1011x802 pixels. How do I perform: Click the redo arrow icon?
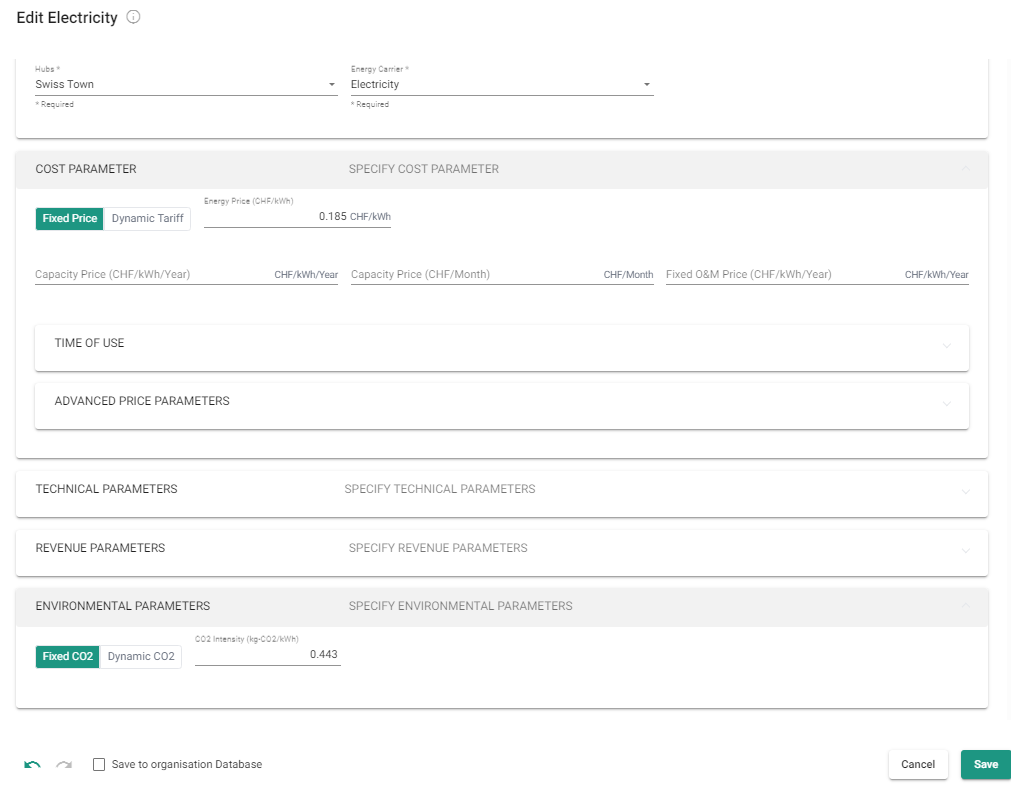(x=64, y=765)
